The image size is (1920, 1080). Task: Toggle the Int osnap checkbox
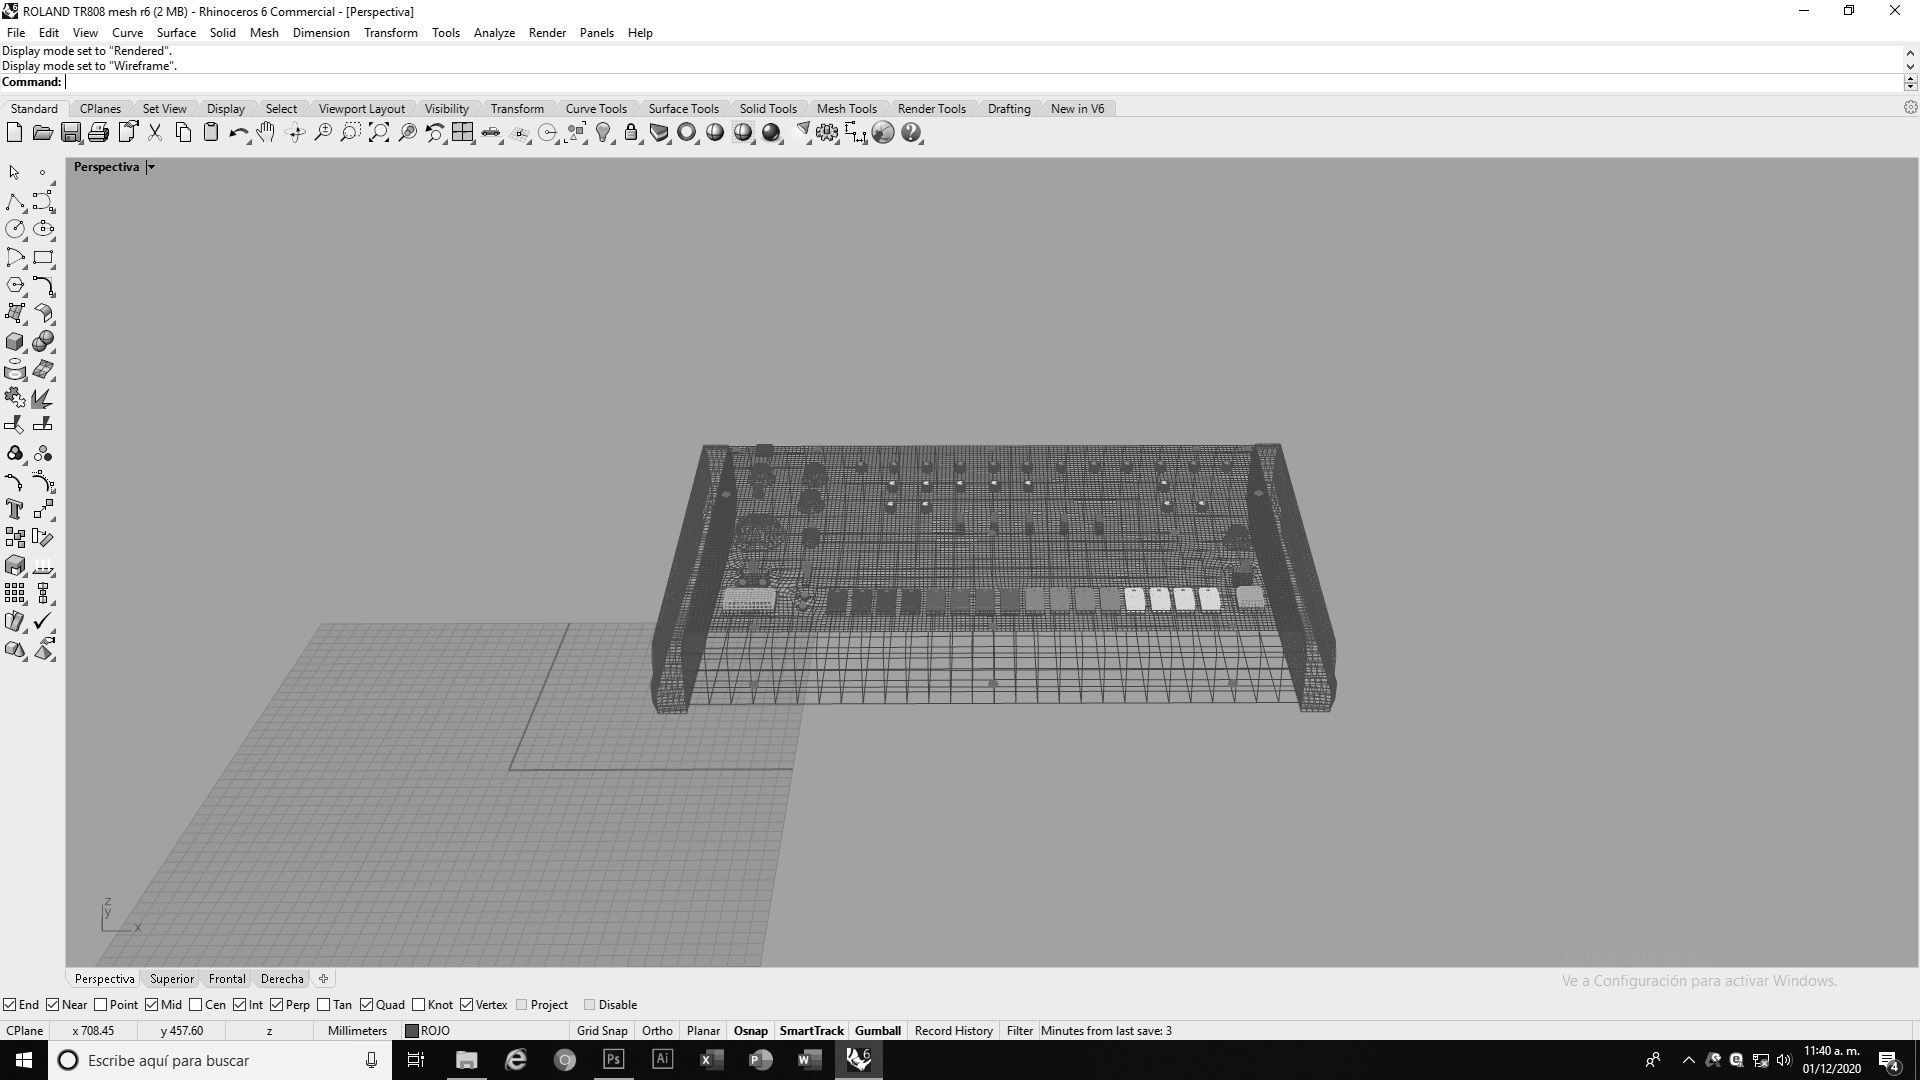click(239, 1005)
